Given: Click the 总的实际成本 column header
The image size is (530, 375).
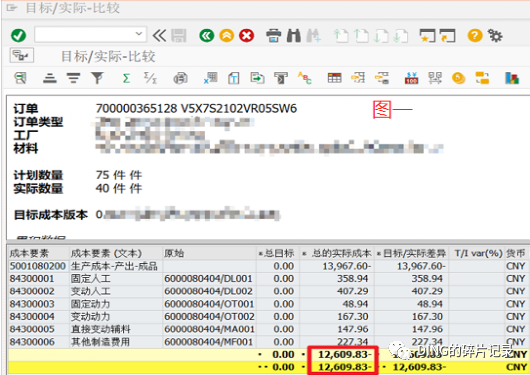Looking at the screenshot, I should coord(337,253).
